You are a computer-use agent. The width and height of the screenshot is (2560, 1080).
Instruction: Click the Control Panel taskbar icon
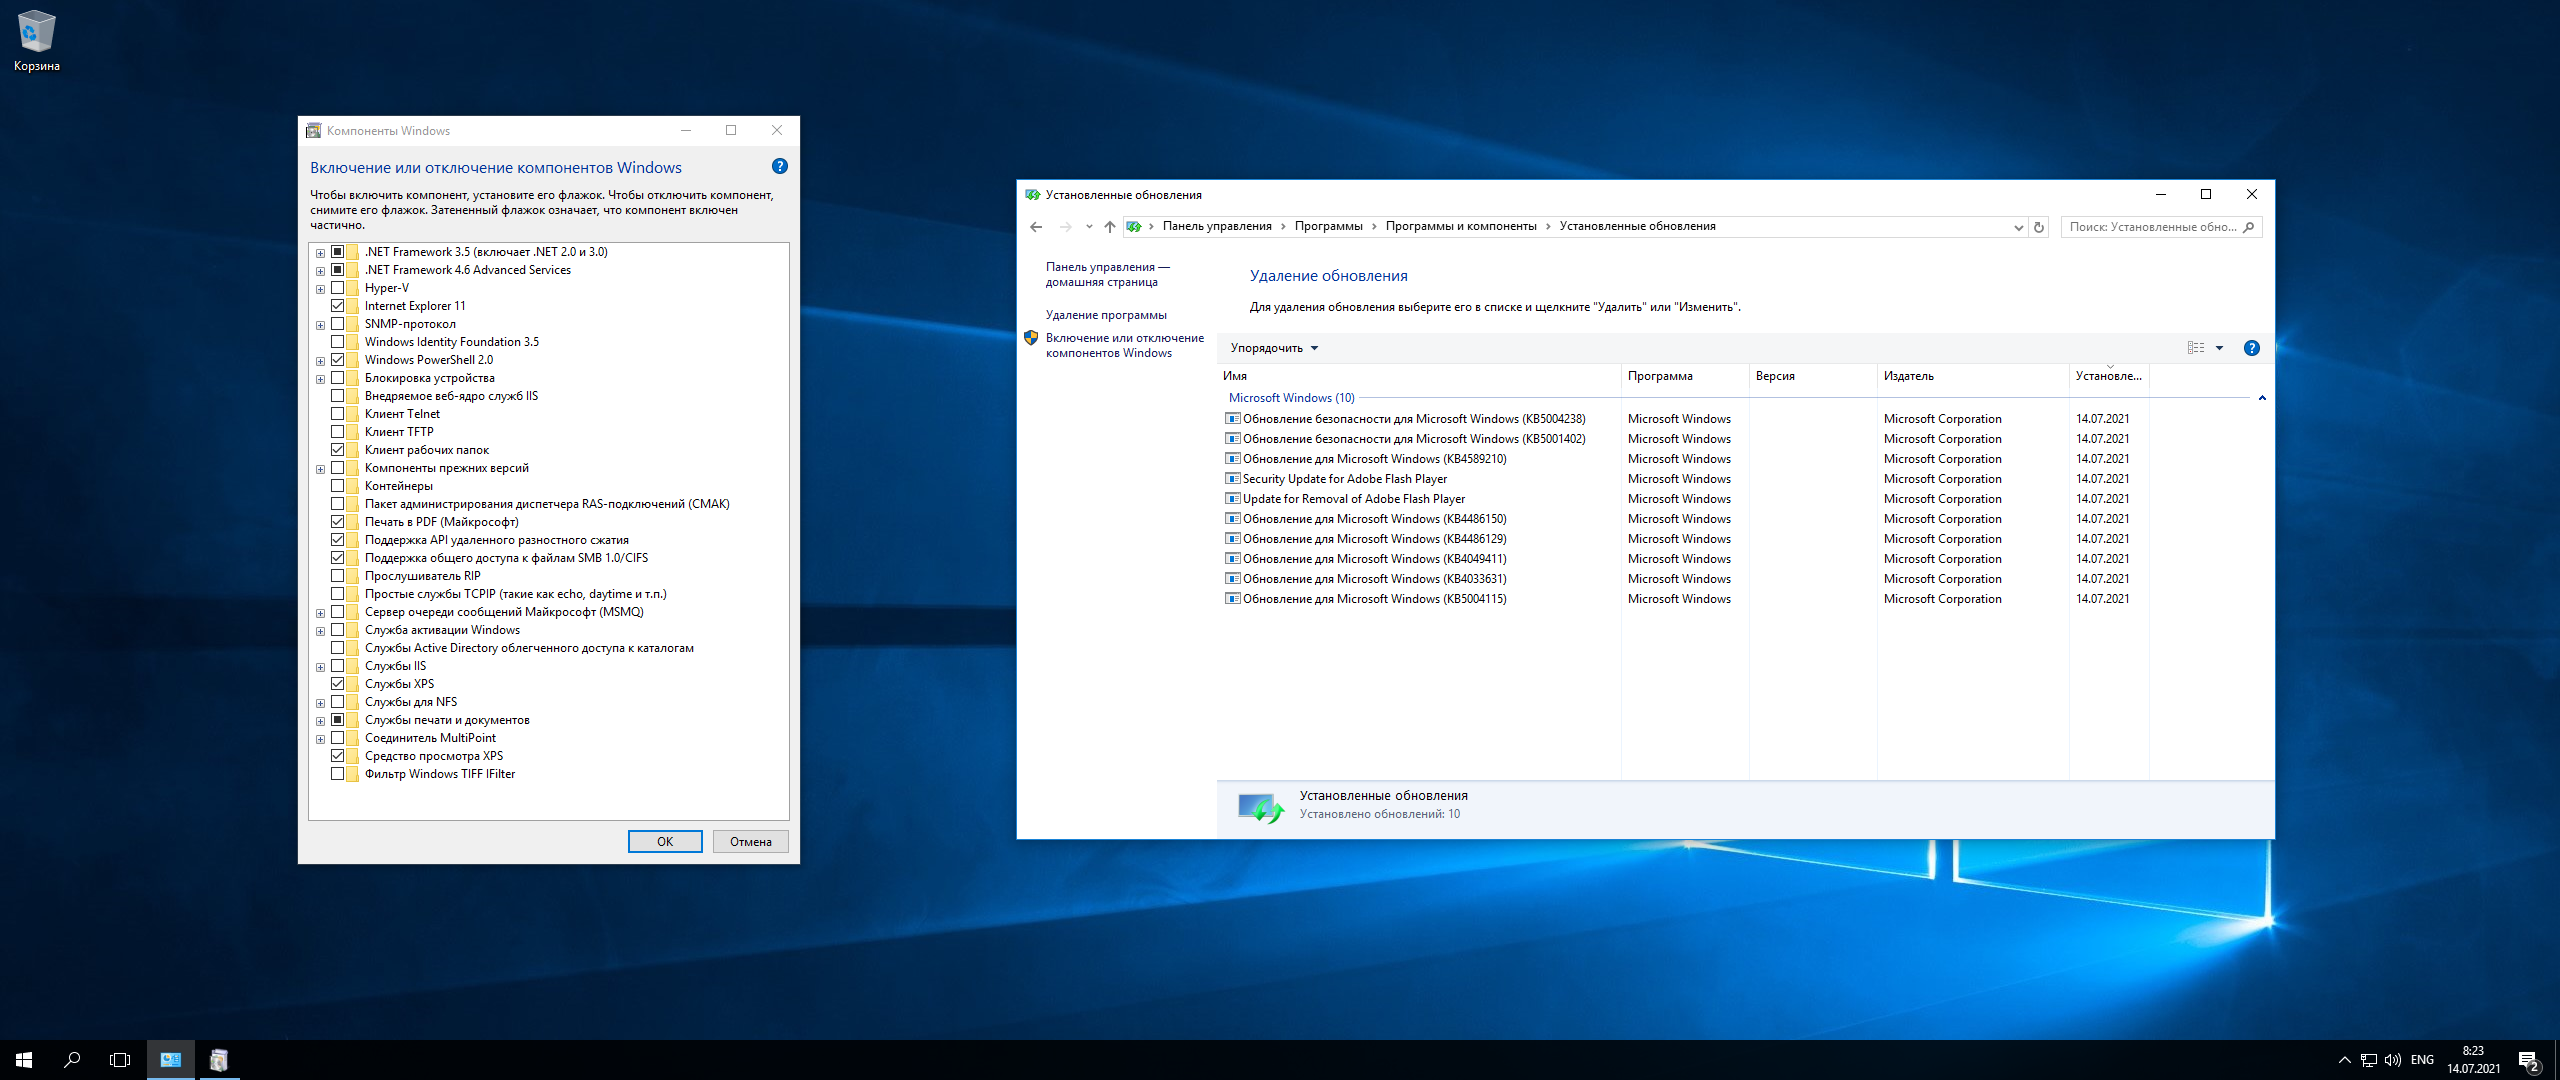(171, 1060)
